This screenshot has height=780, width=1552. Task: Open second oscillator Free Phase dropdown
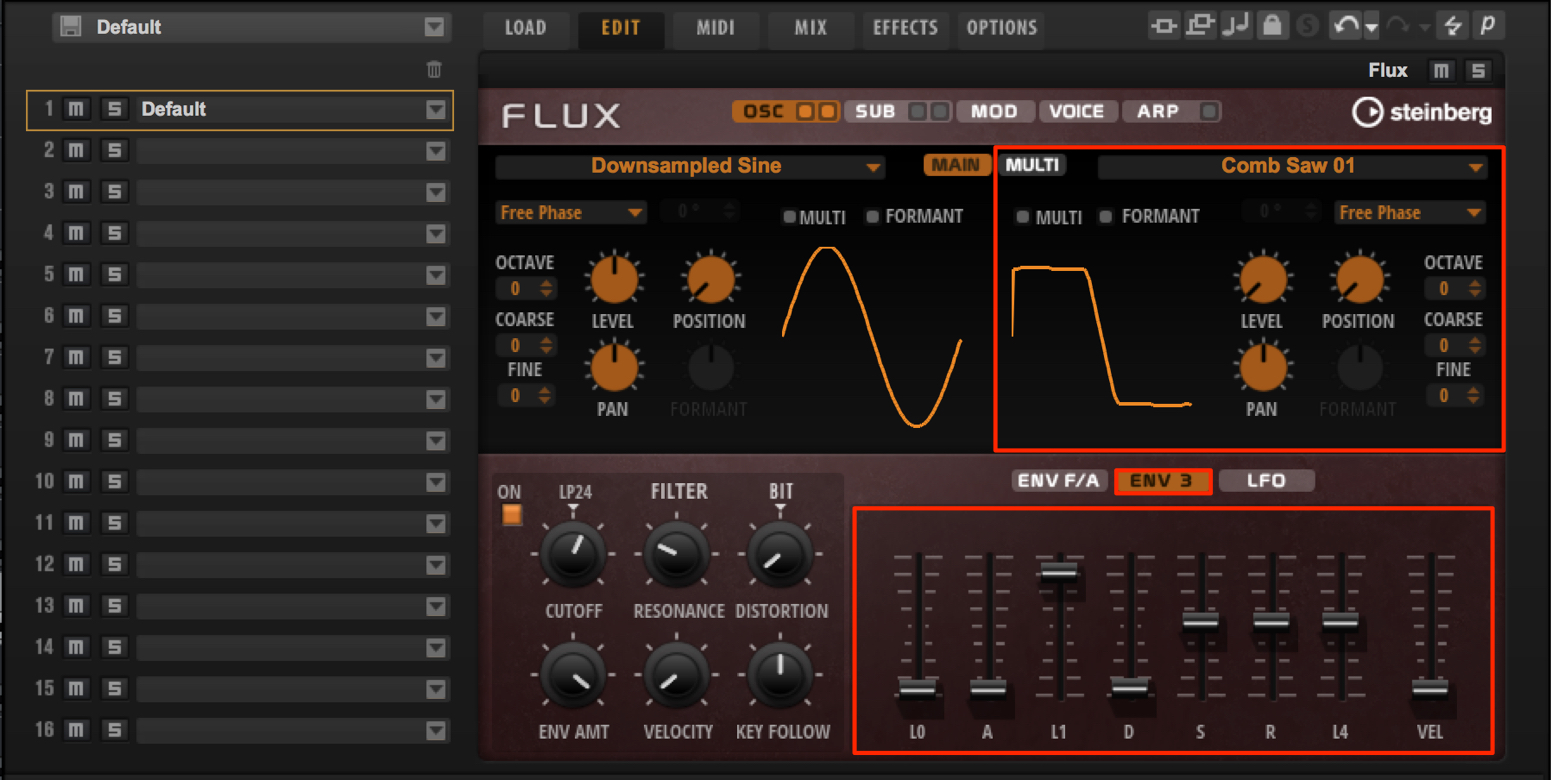(1410, 213)
